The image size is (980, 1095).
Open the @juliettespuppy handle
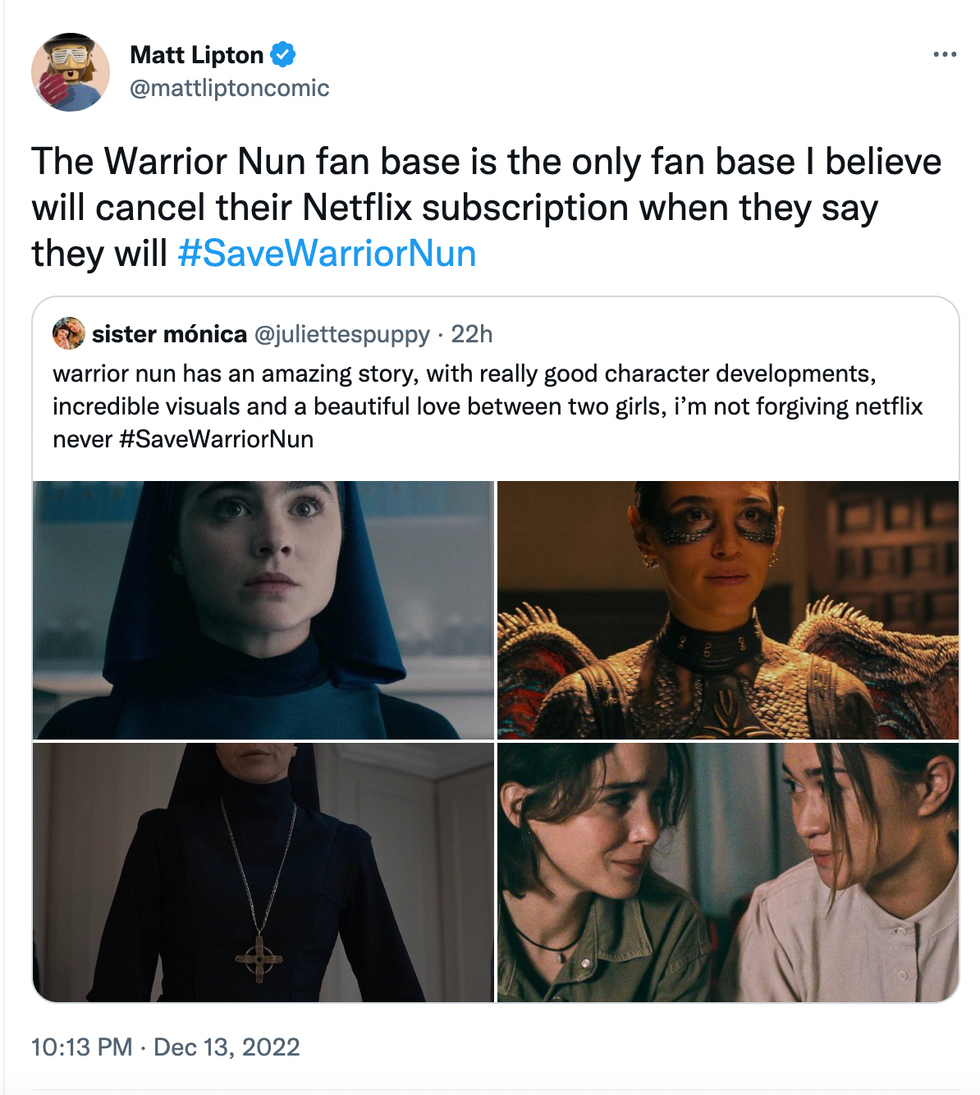coord(342,335)
